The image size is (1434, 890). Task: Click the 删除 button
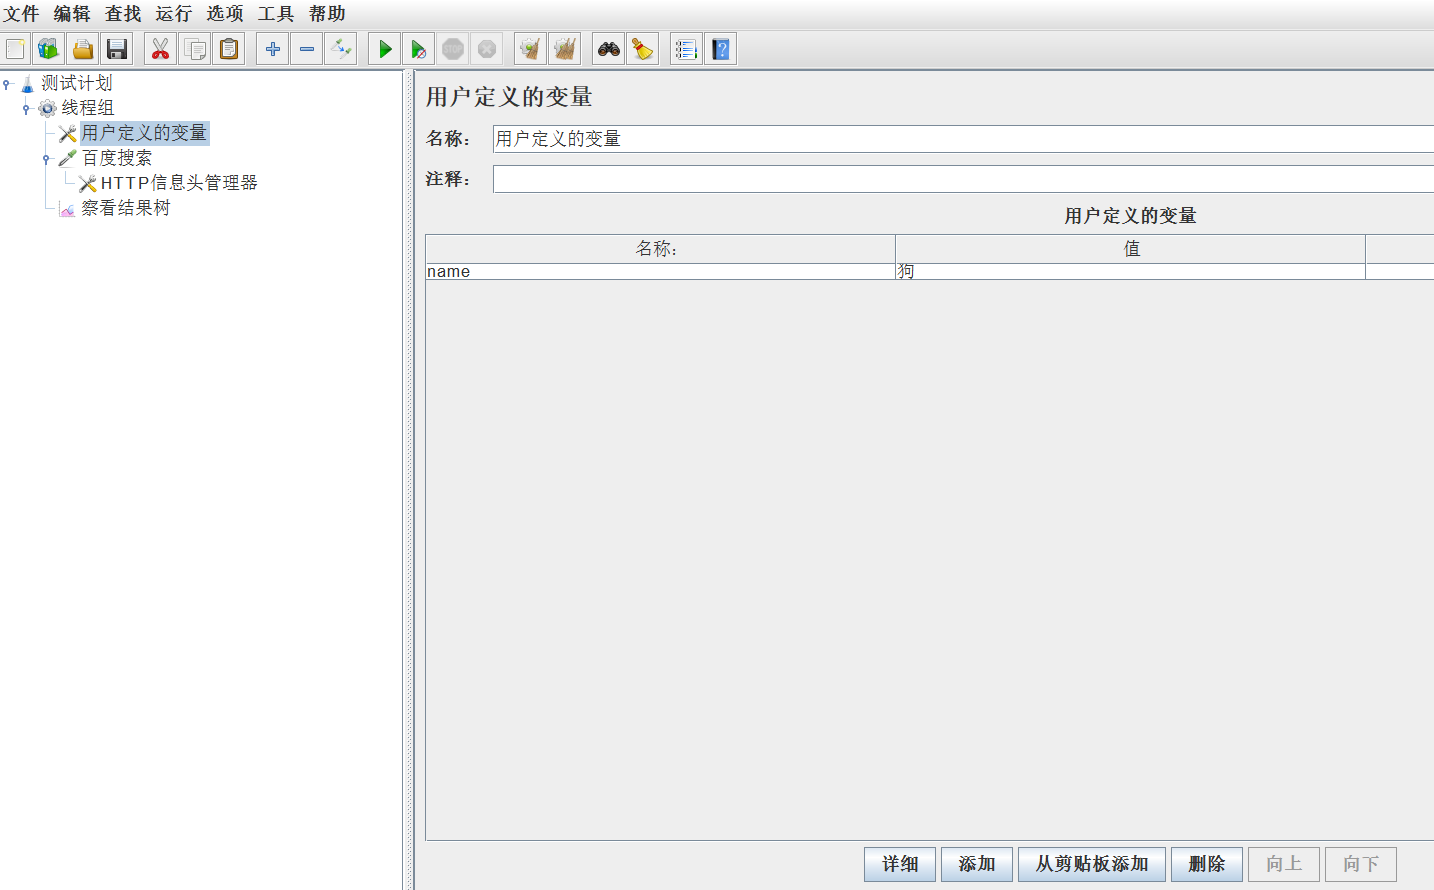1207,864
